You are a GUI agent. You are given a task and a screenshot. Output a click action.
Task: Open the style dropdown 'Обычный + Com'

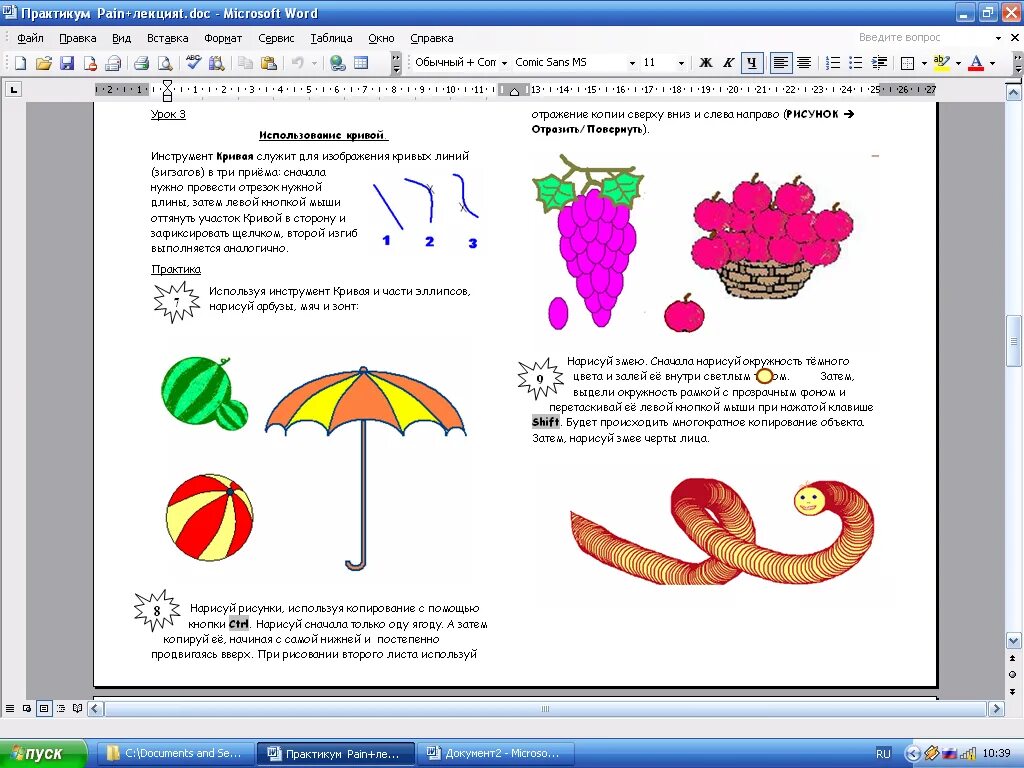[504, 63]
